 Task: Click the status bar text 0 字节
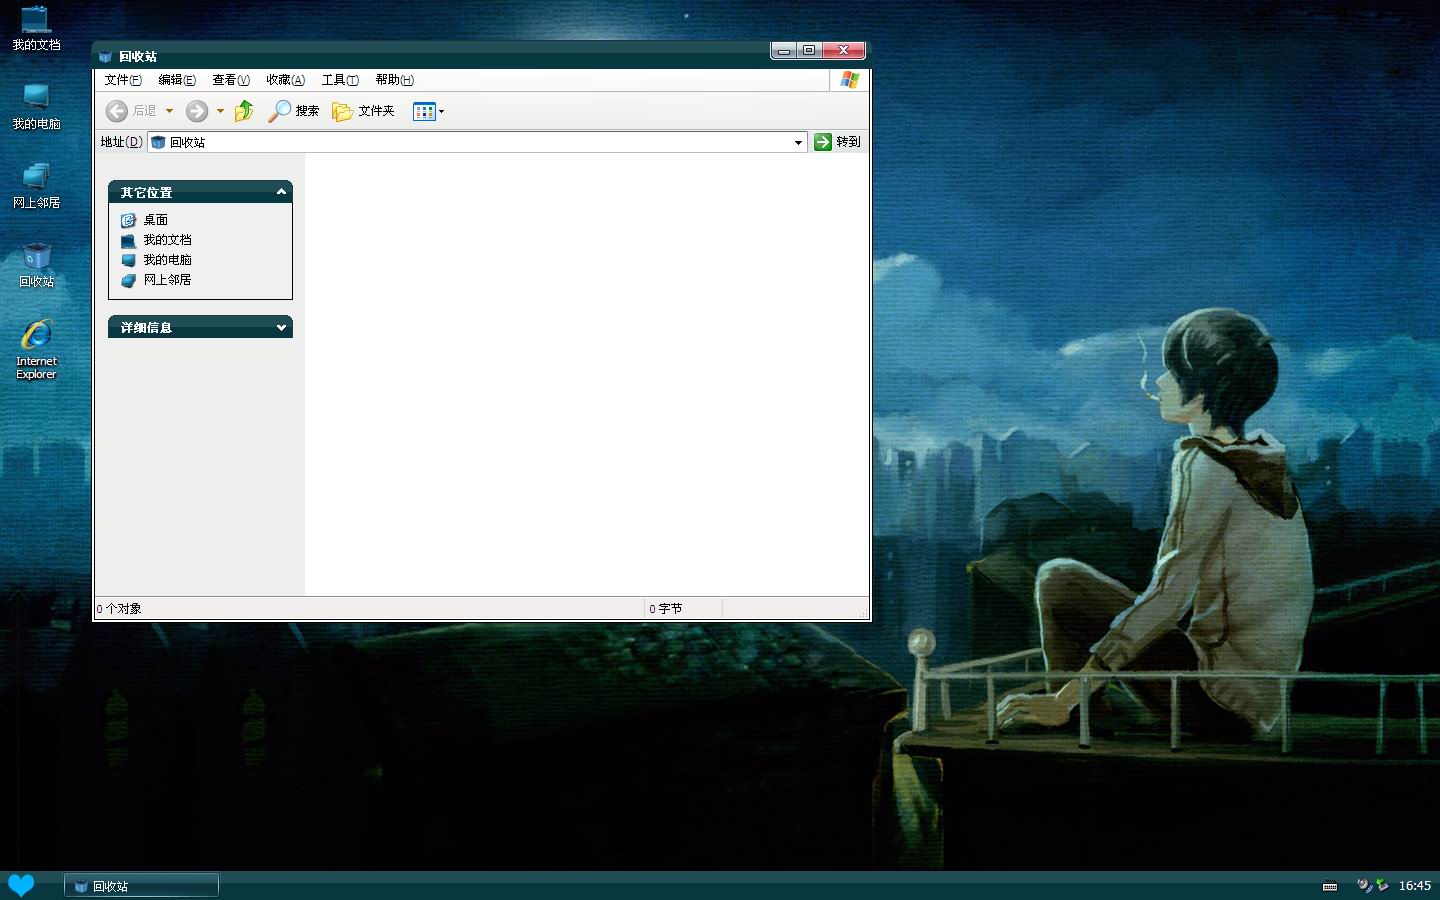[665, 608]
